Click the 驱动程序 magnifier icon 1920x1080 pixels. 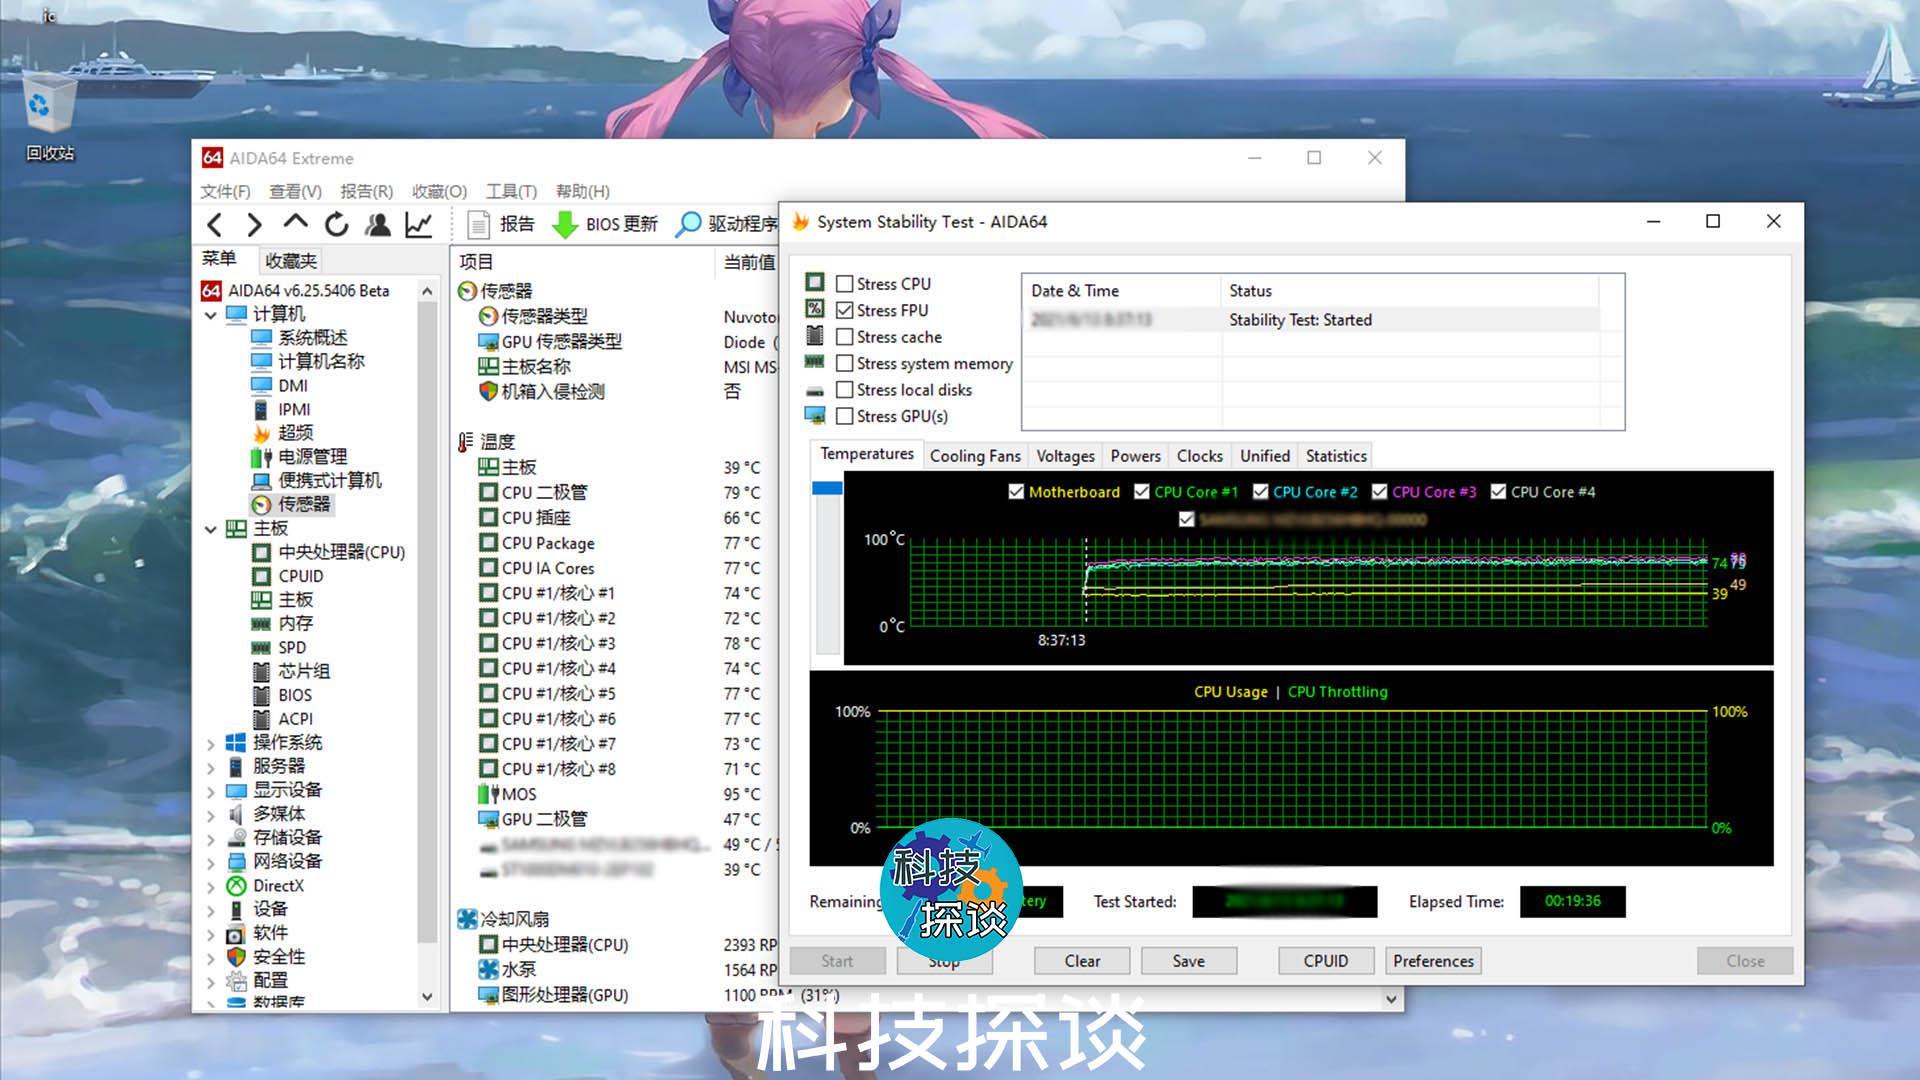click(x=688, y=224)
